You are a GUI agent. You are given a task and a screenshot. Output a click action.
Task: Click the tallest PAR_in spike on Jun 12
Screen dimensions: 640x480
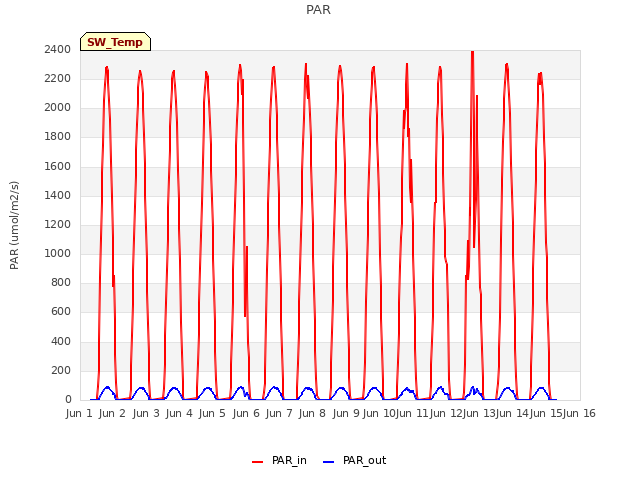(x=472, y=53)
